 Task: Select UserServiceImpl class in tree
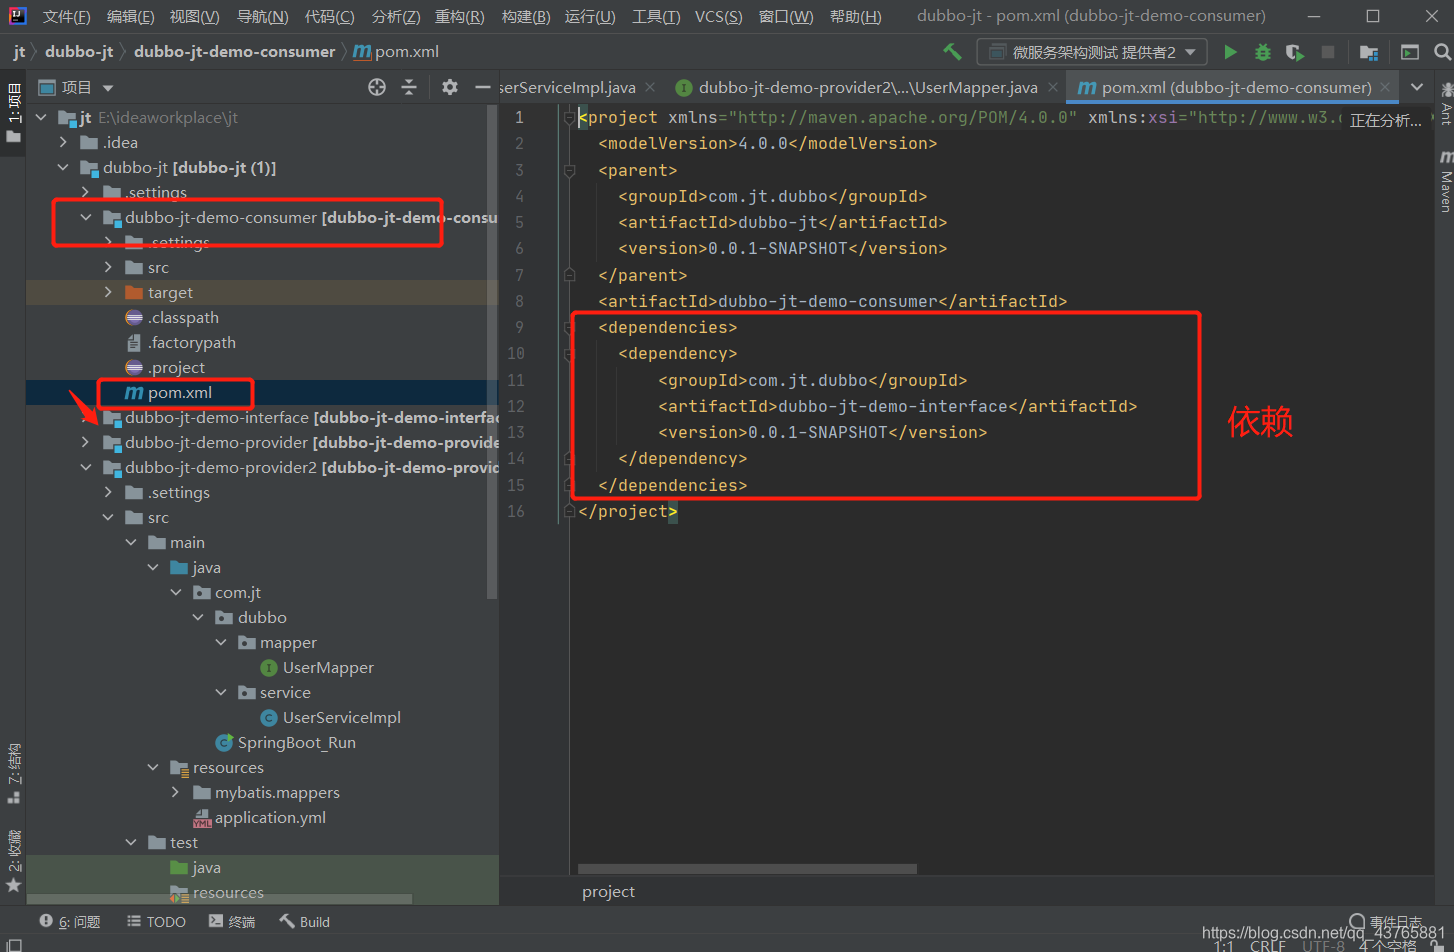coord(341,718)
